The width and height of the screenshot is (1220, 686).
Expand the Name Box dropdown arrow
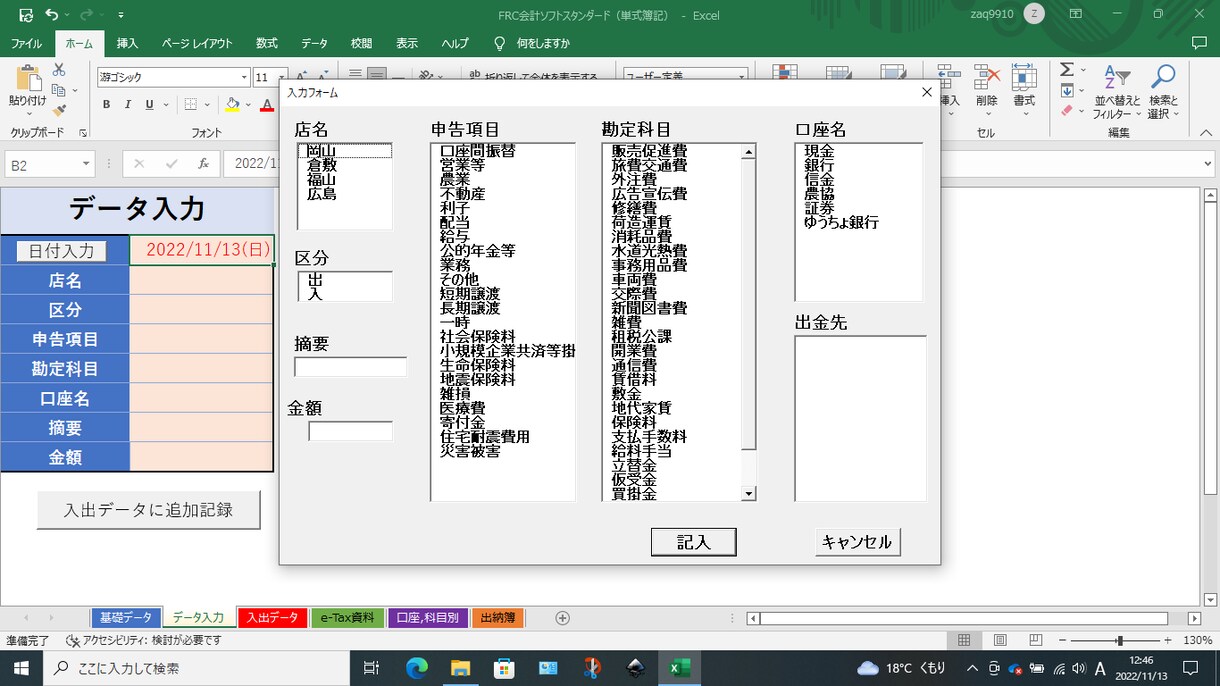[x=87, y=164]
